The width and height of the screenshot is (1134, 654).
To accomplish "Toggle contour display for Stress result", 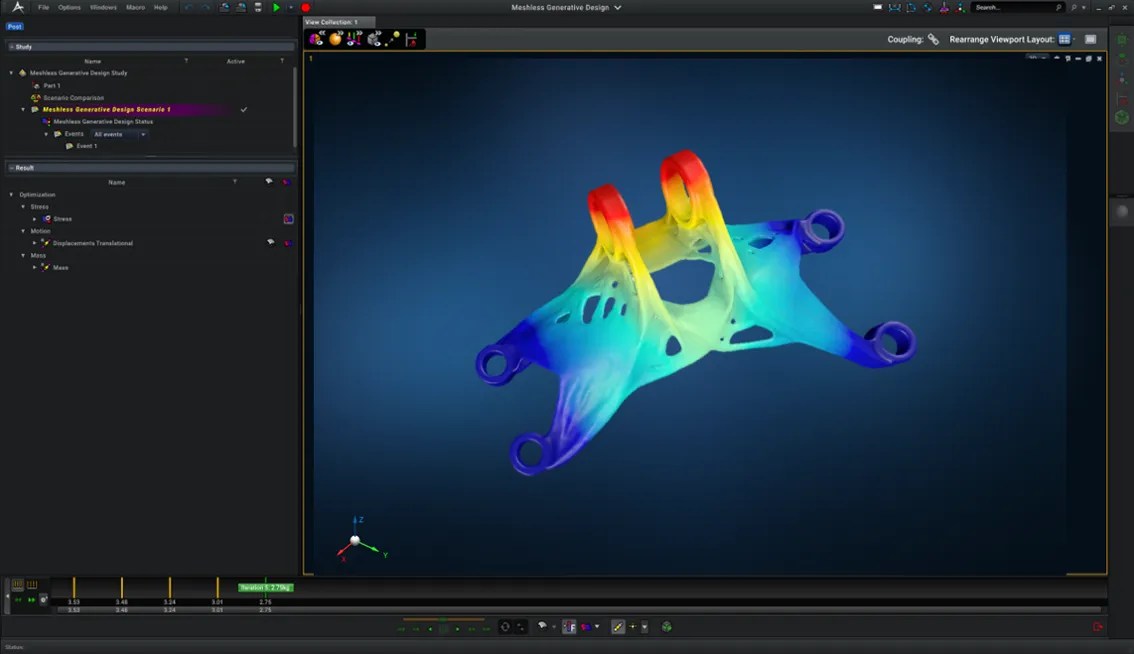I will pos(288,219).
